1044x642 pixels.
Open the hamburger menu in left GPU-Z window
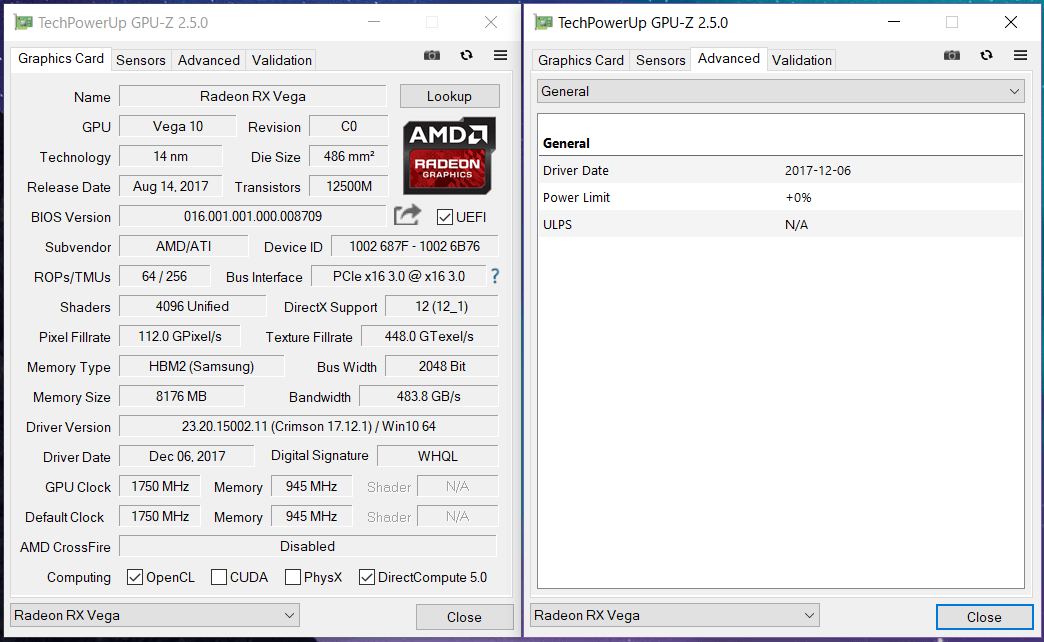(x=500, y=55)
